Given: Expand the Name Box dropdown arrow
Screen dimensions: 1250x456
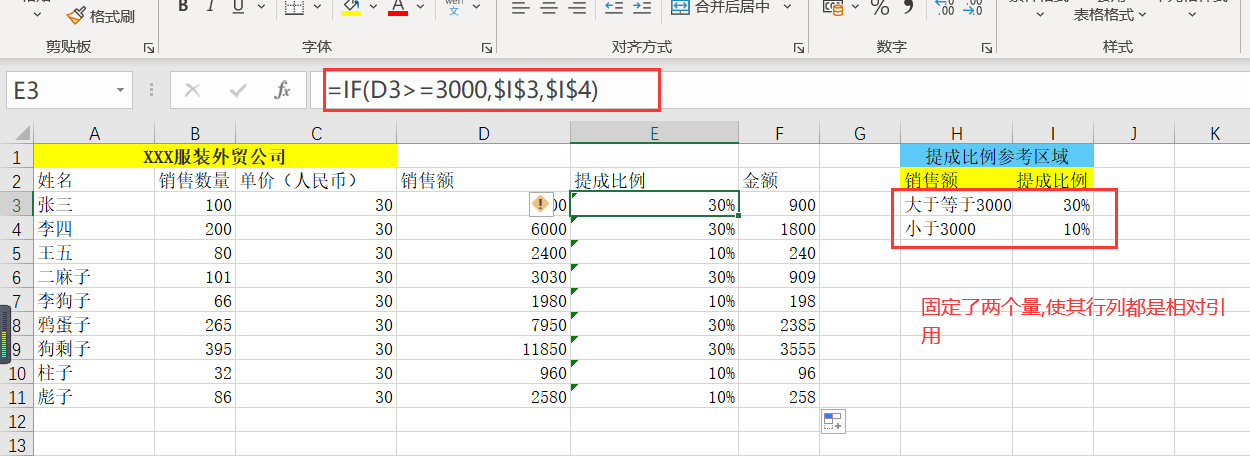Looking at the screenshot, I should 122,90.
